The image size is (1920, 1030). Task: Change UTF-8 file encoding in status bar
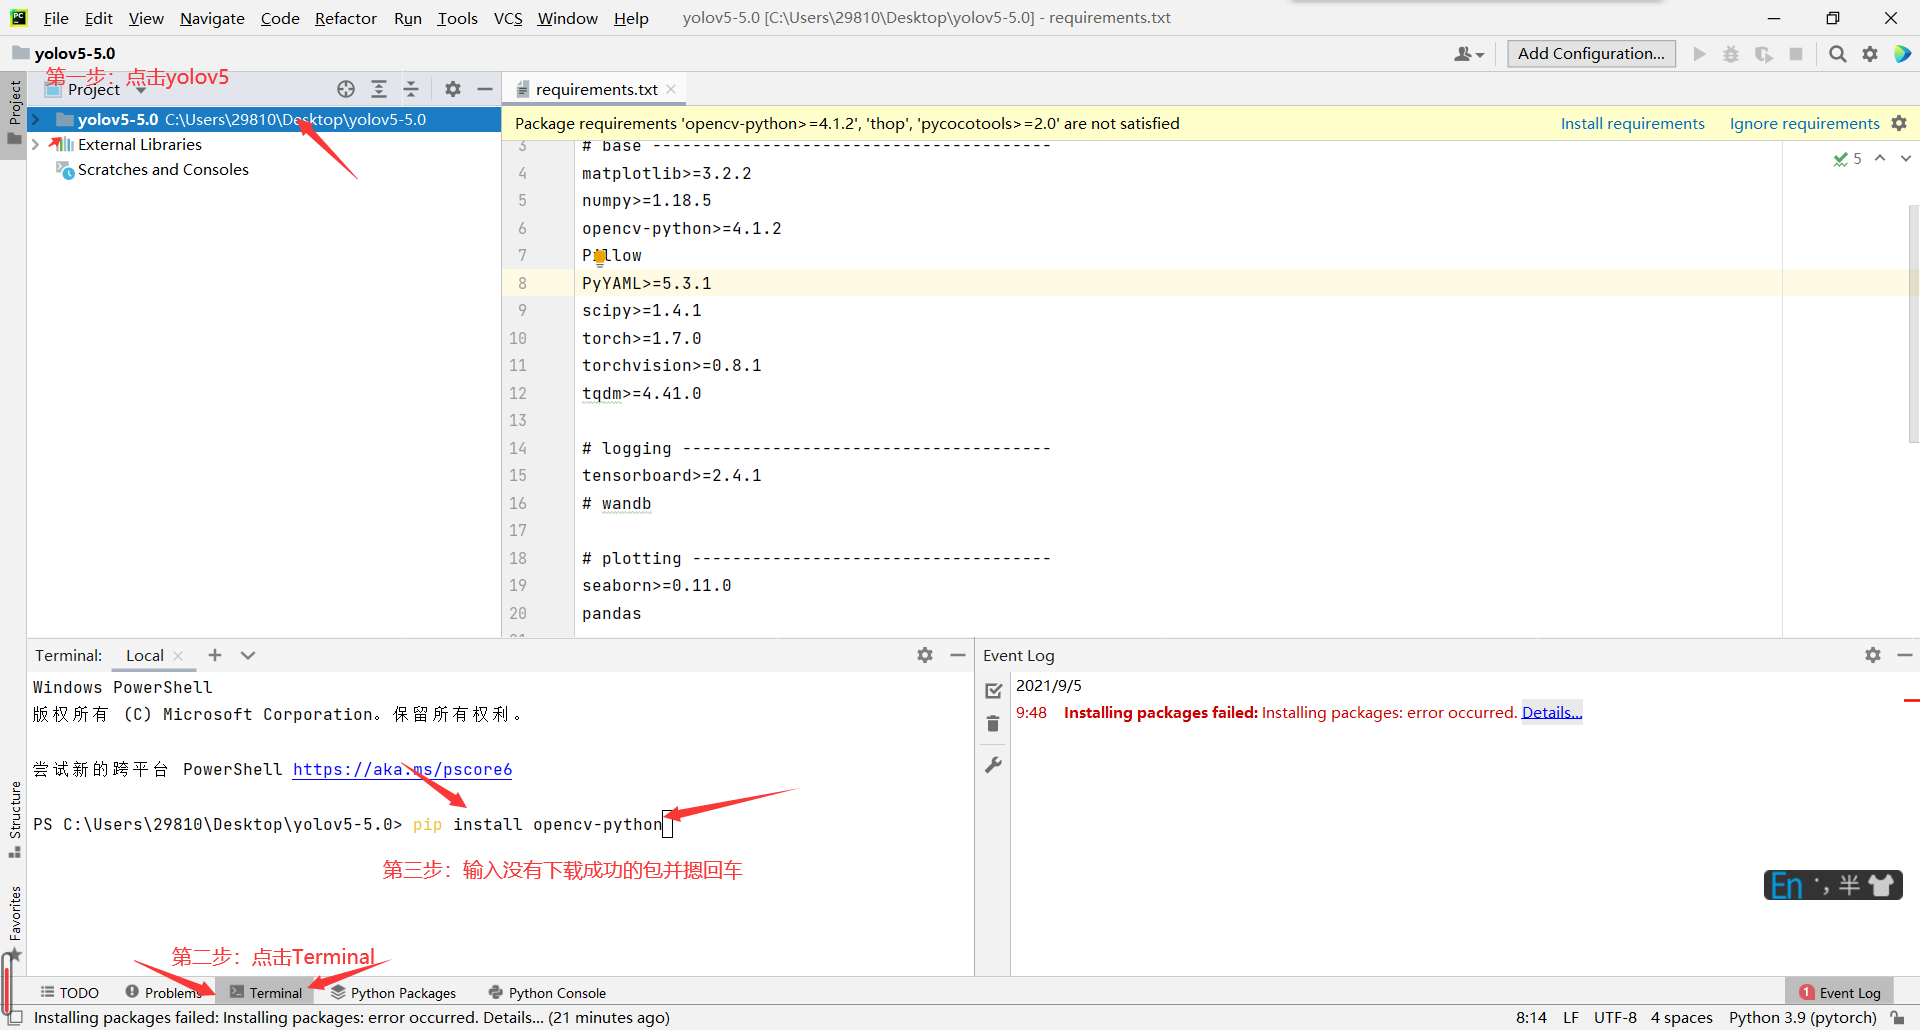(1615, 1017)
